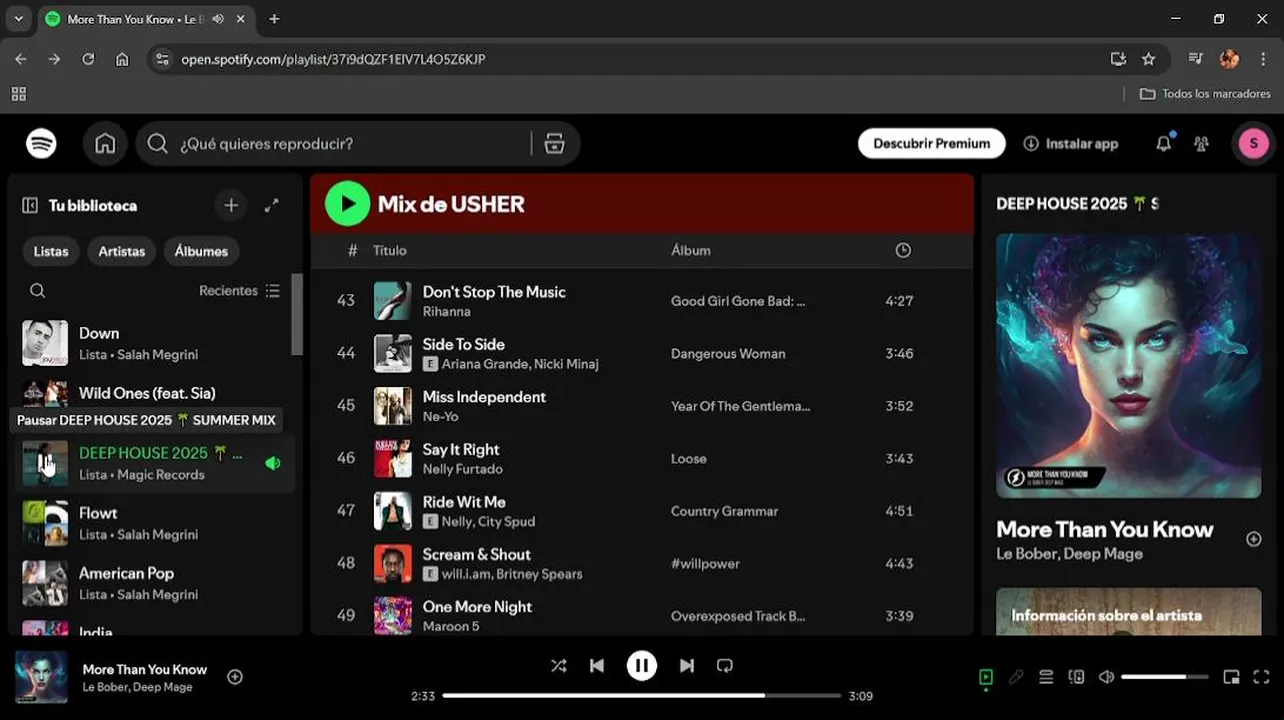Image resolution: width=1284 pixels, height=720 pixels.
Task: Select track Say It Right
Action: click(x=461, y=449)
